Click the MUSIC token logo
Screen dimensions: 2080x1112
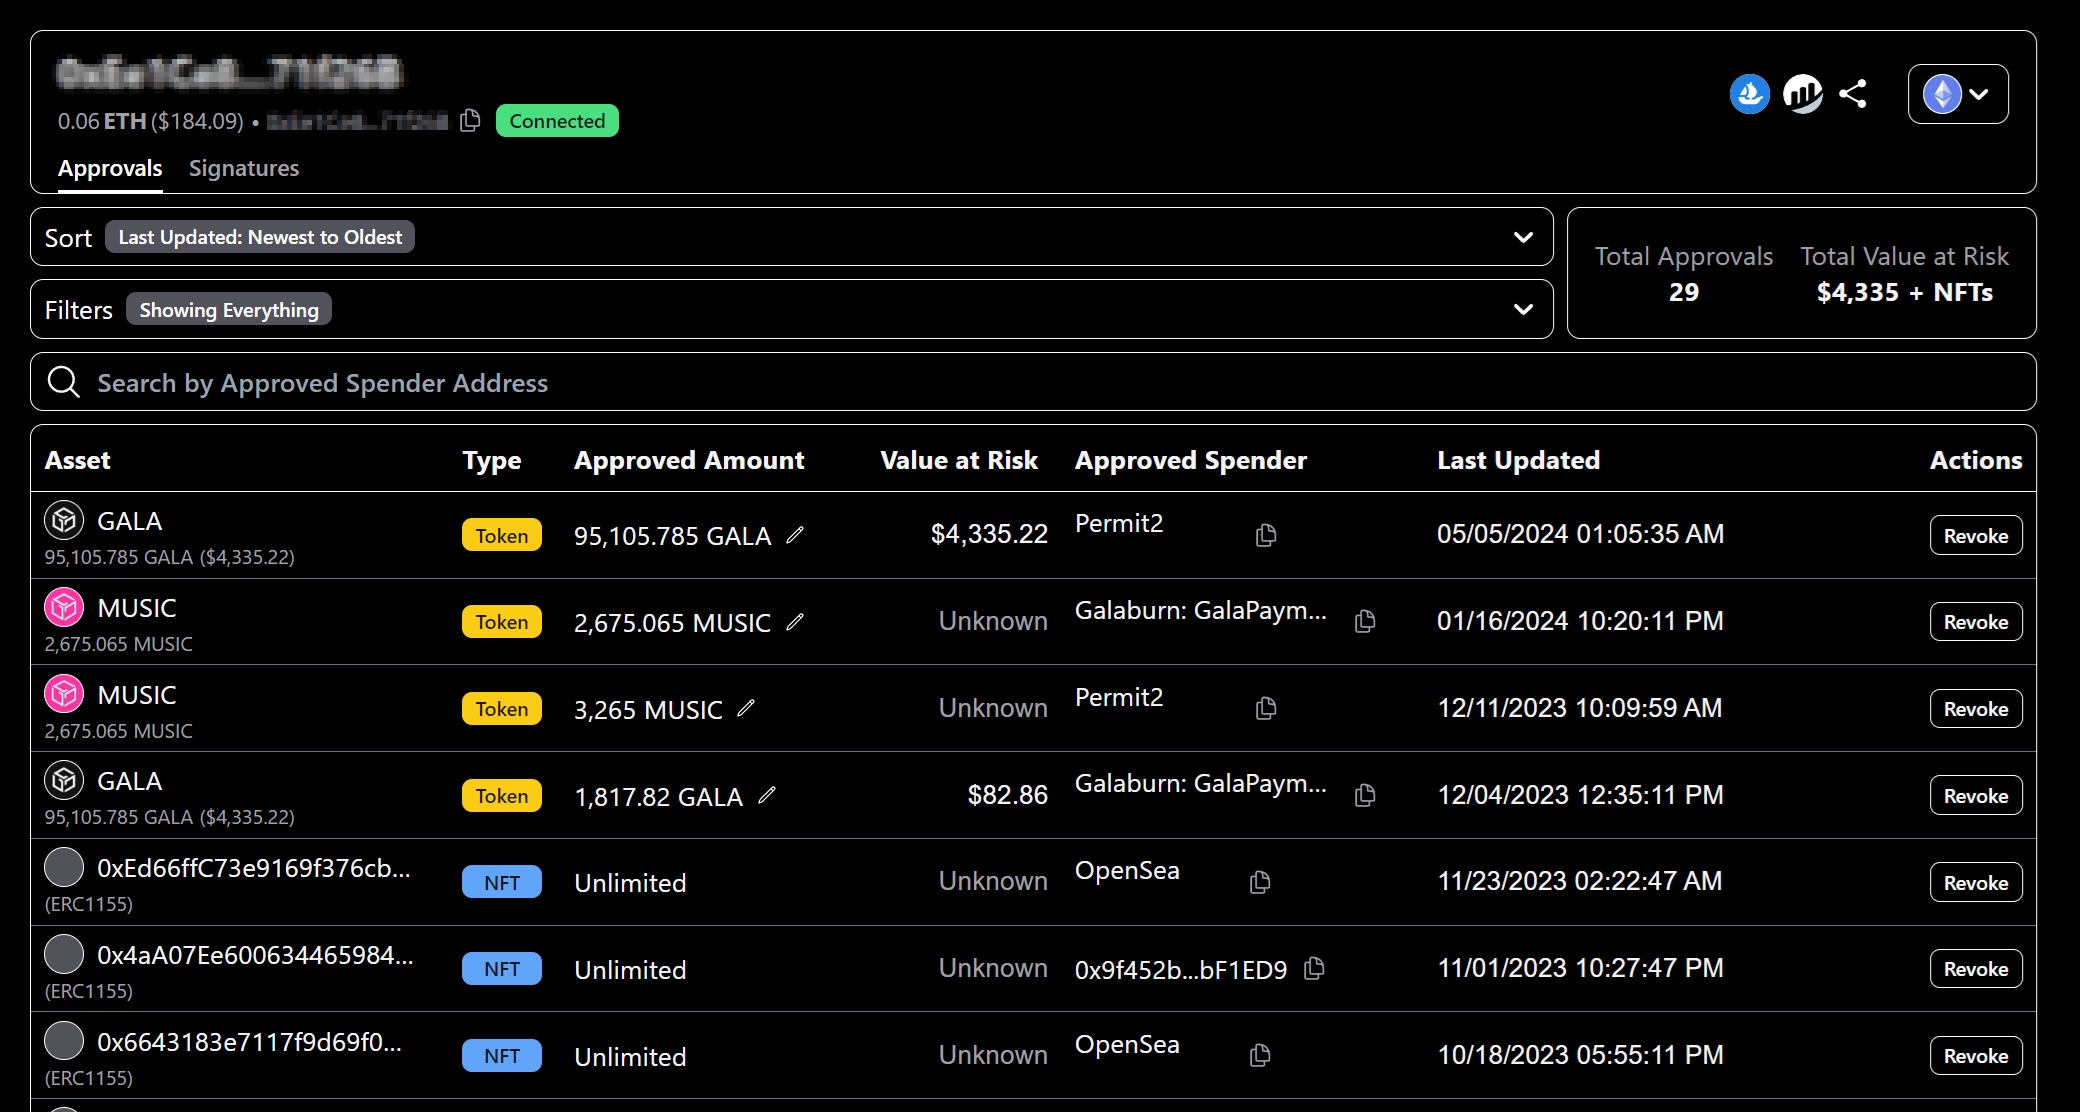click(x=64, y=607)
